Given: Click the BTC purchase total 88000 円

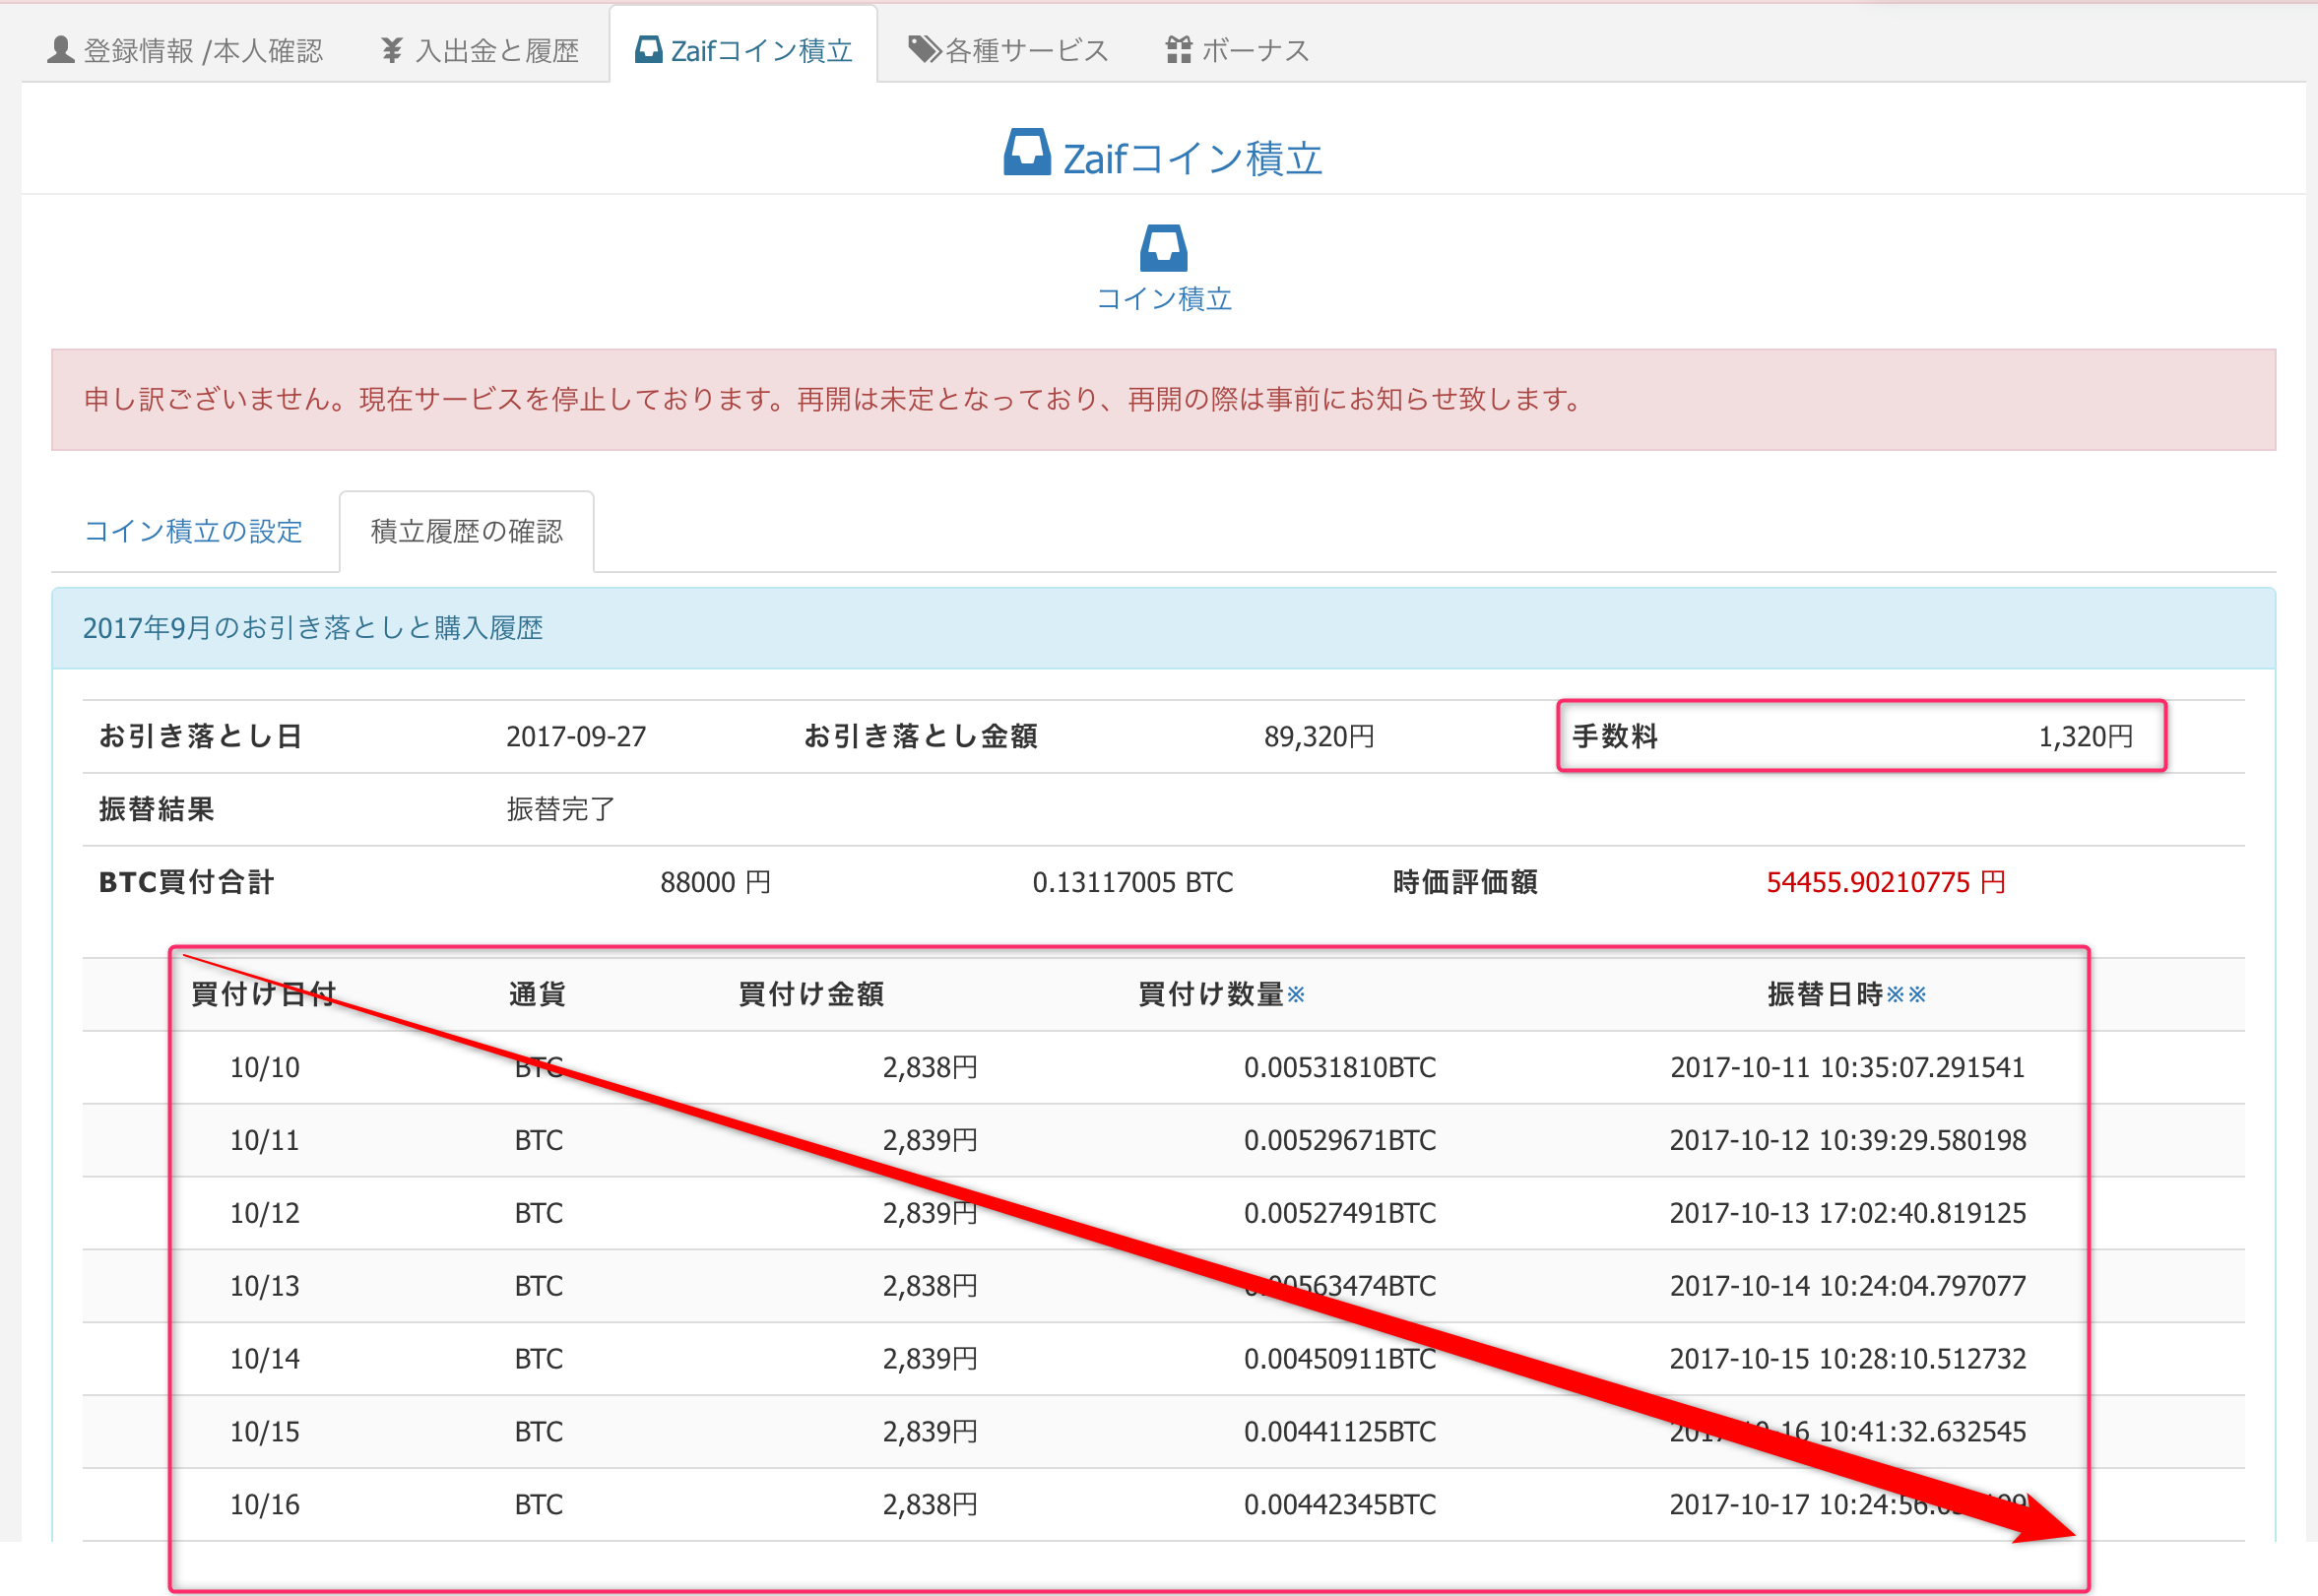Looking at the screenshot, I should 716,882.
